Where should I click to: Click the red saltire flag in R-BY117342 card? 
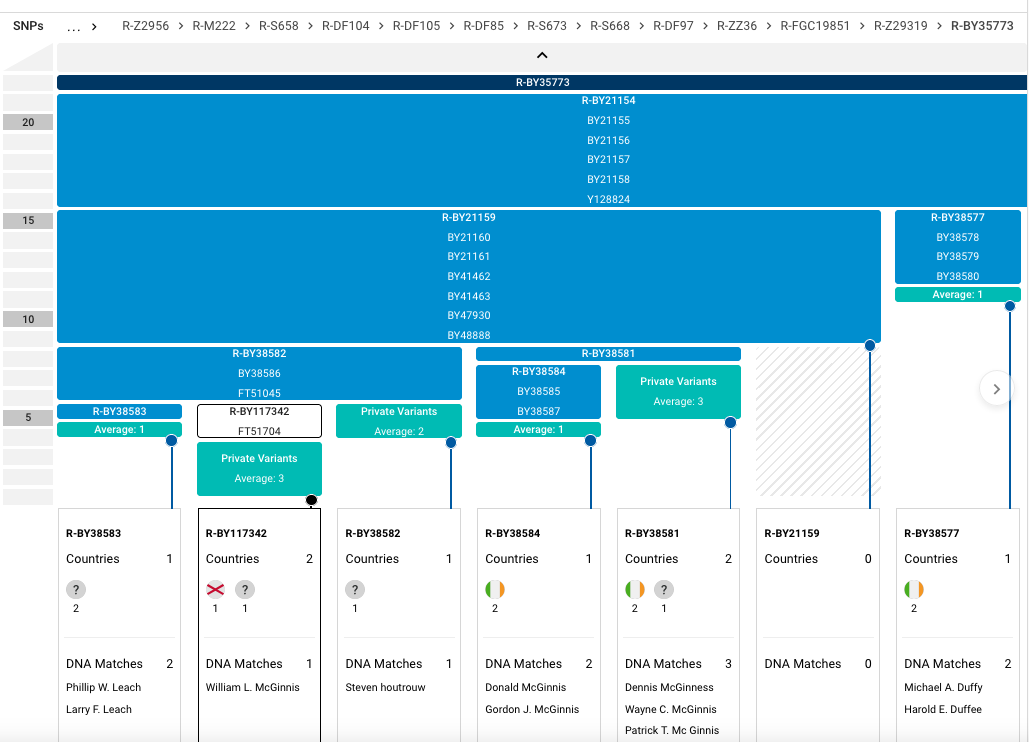pyautogui.click(x=215, y=589)
